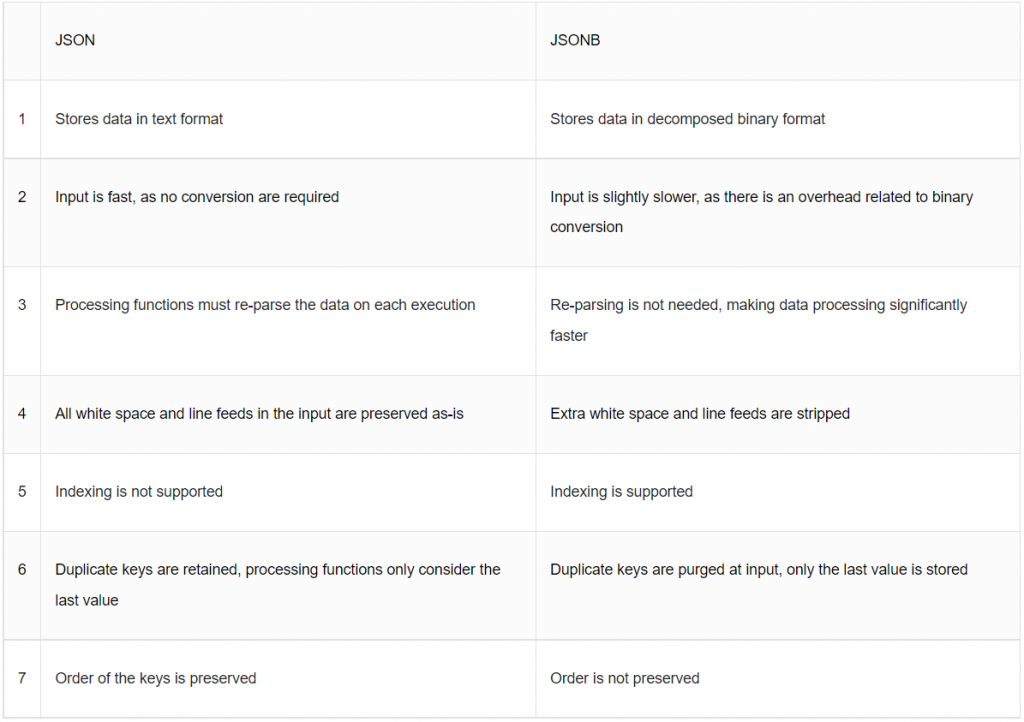The image size is (1024, 722).
Task: Click 'Extra white space' JSONB cell
Action: pyautogui.click(x=700, y=414)
